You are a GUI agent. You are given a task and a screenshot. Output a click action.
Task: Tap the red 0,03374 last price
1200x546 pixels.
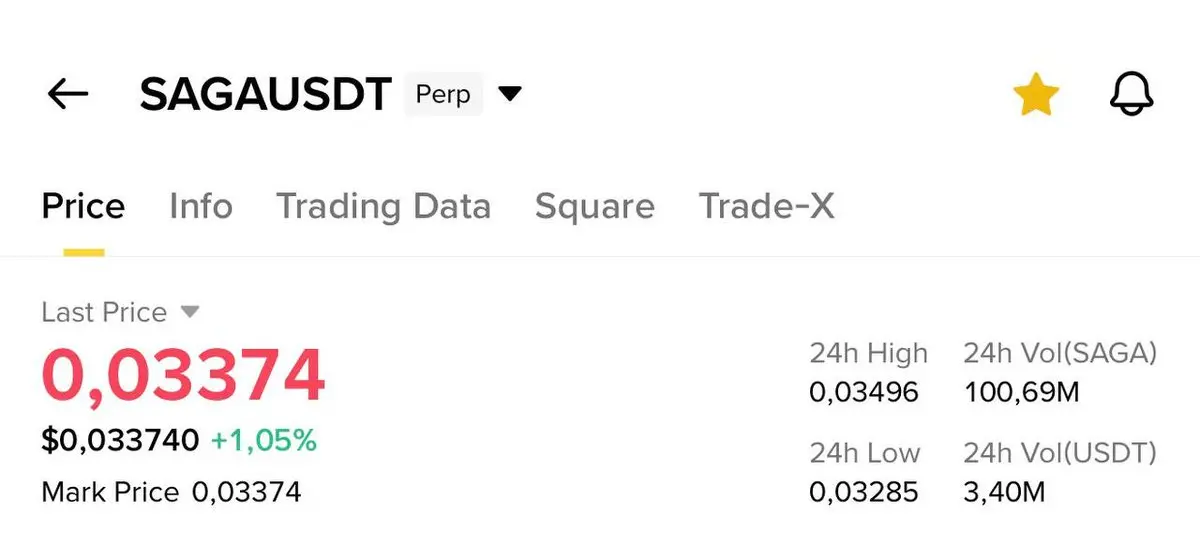point(183,375)
